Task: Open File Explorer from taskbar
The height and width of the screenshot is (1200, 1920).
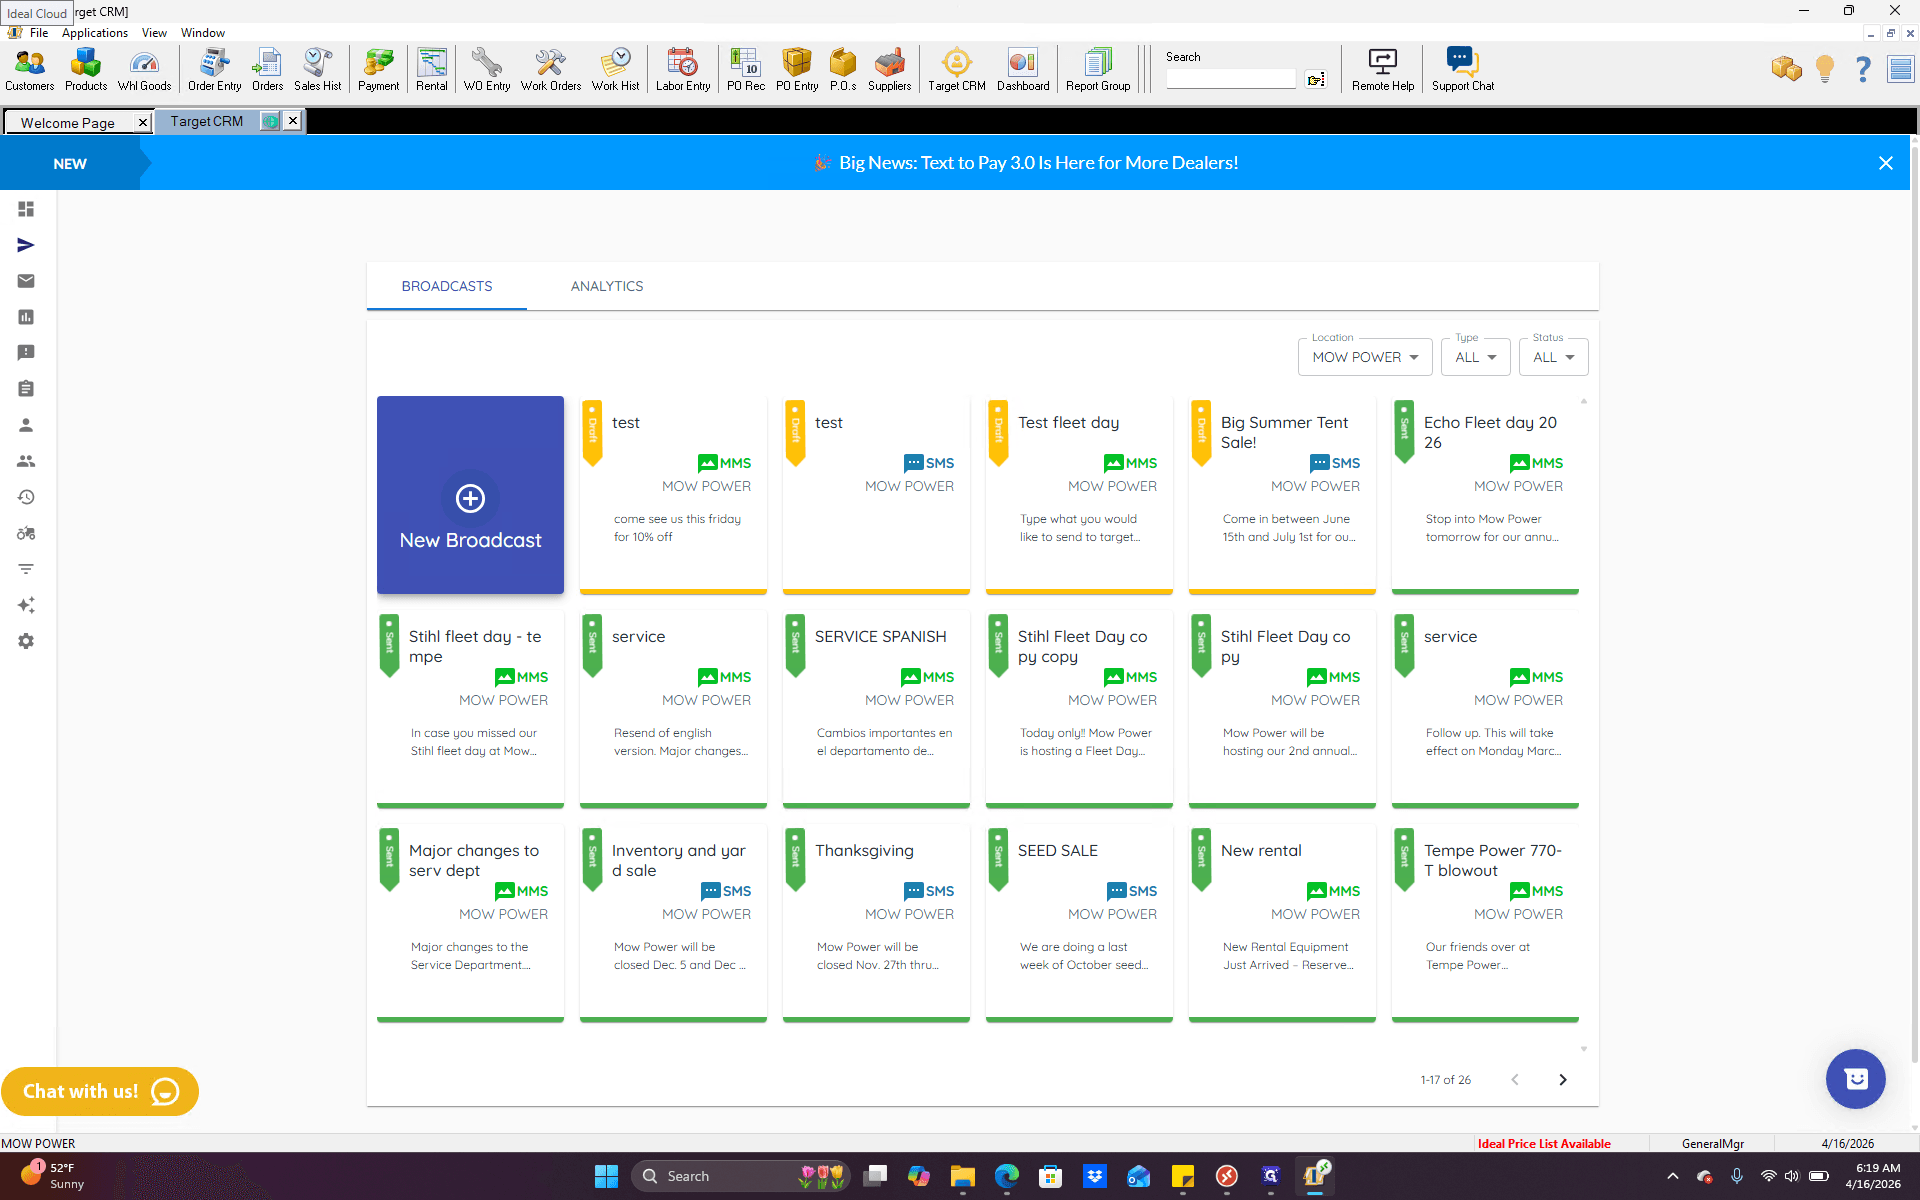Action: pyautogui.click(x=962, y=1176)
